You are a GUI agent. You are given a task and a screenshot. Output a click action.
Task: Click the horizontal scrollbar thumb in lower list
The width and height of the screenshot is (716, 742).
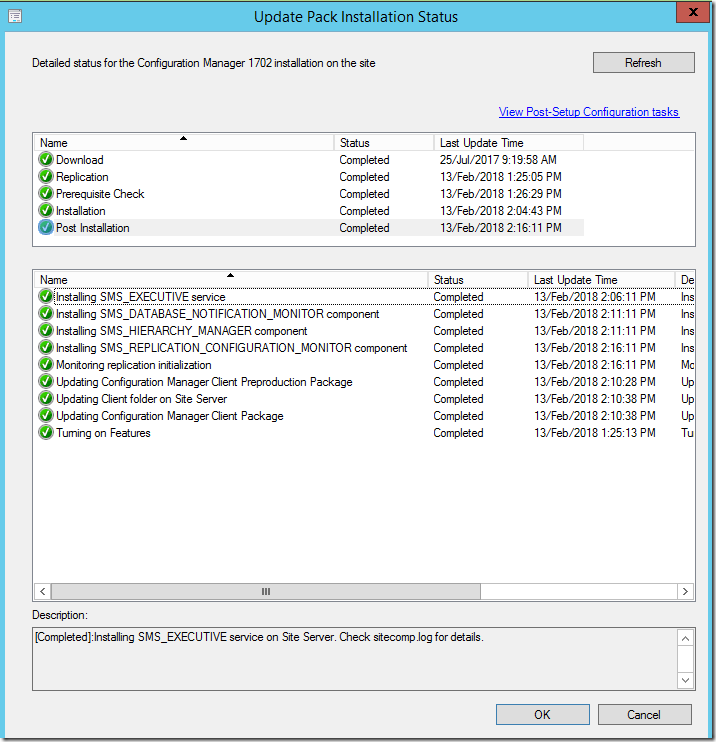[x=266, y=592]
